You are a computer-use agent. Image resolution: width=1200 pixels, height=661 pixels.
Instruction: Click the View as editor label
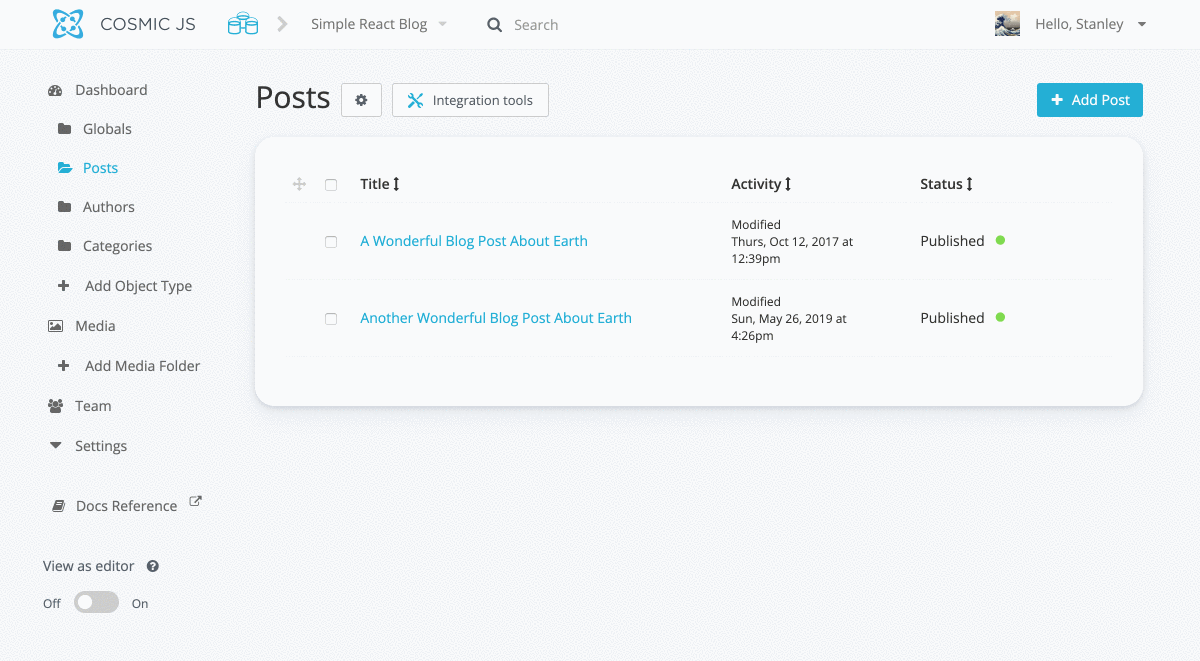88,566
